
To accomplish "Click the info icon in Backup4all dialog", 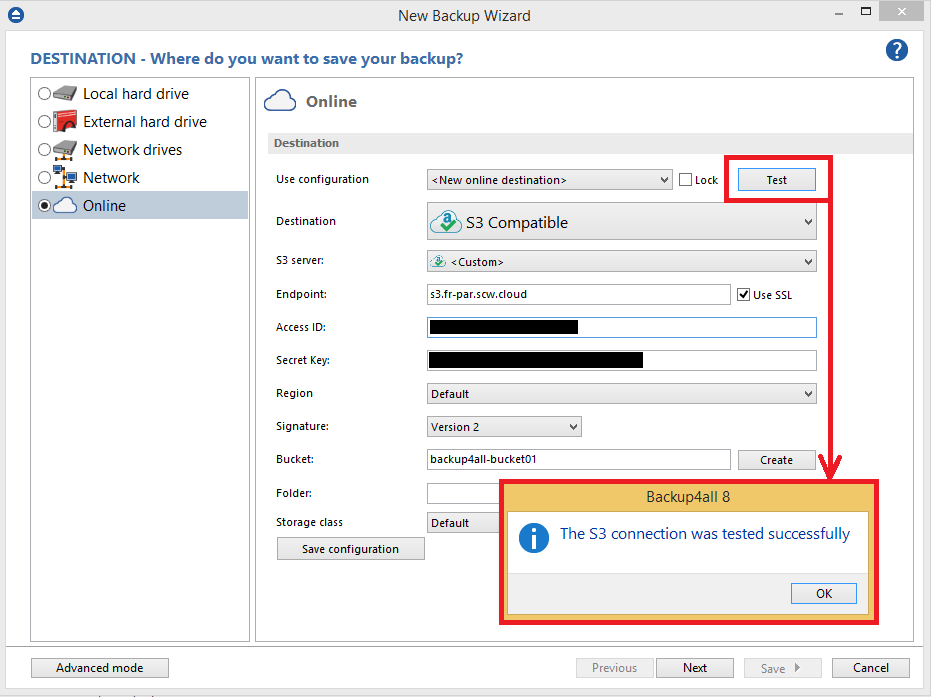I will pyautogui.click(x=534, y=538).
